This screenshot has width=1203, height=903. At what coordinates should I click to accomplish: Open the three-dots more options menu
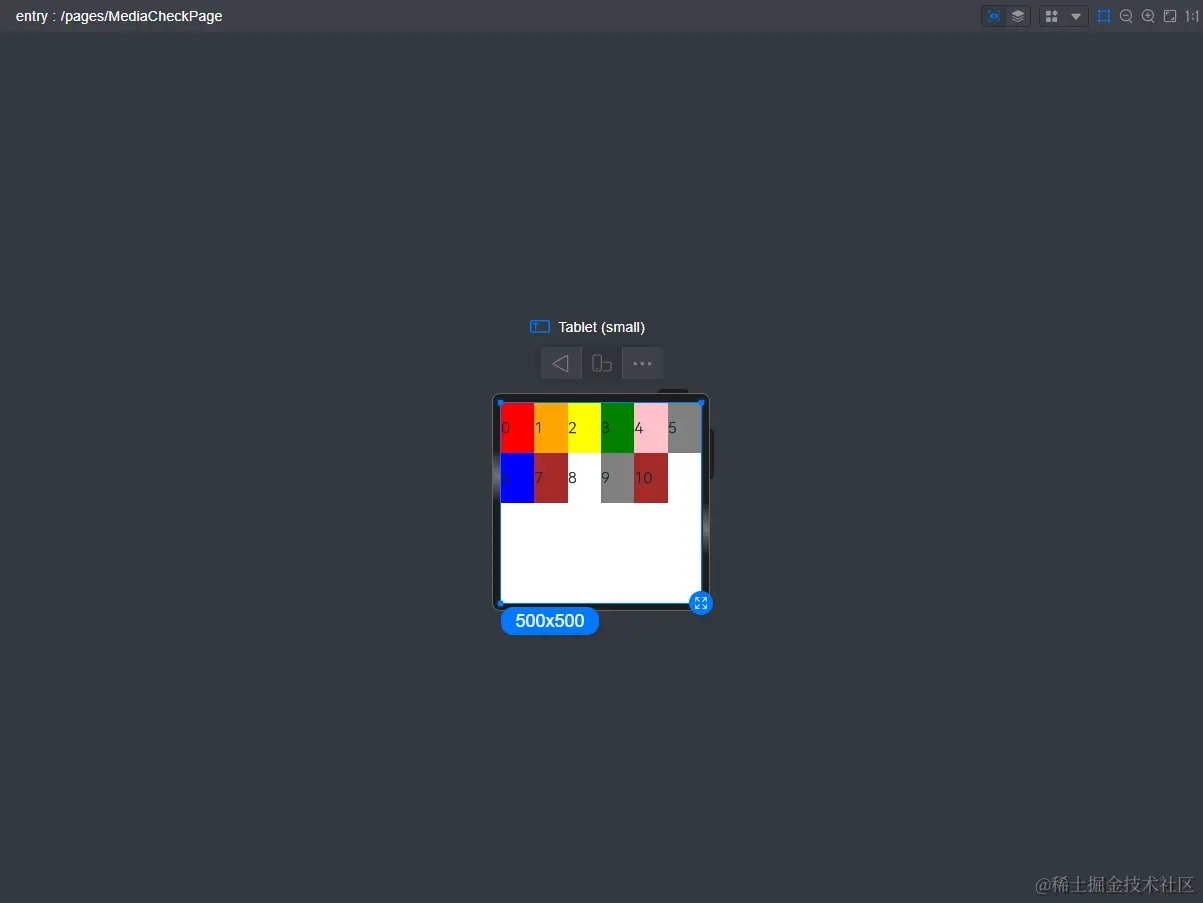pyautogui.click(x=643, y=363)
